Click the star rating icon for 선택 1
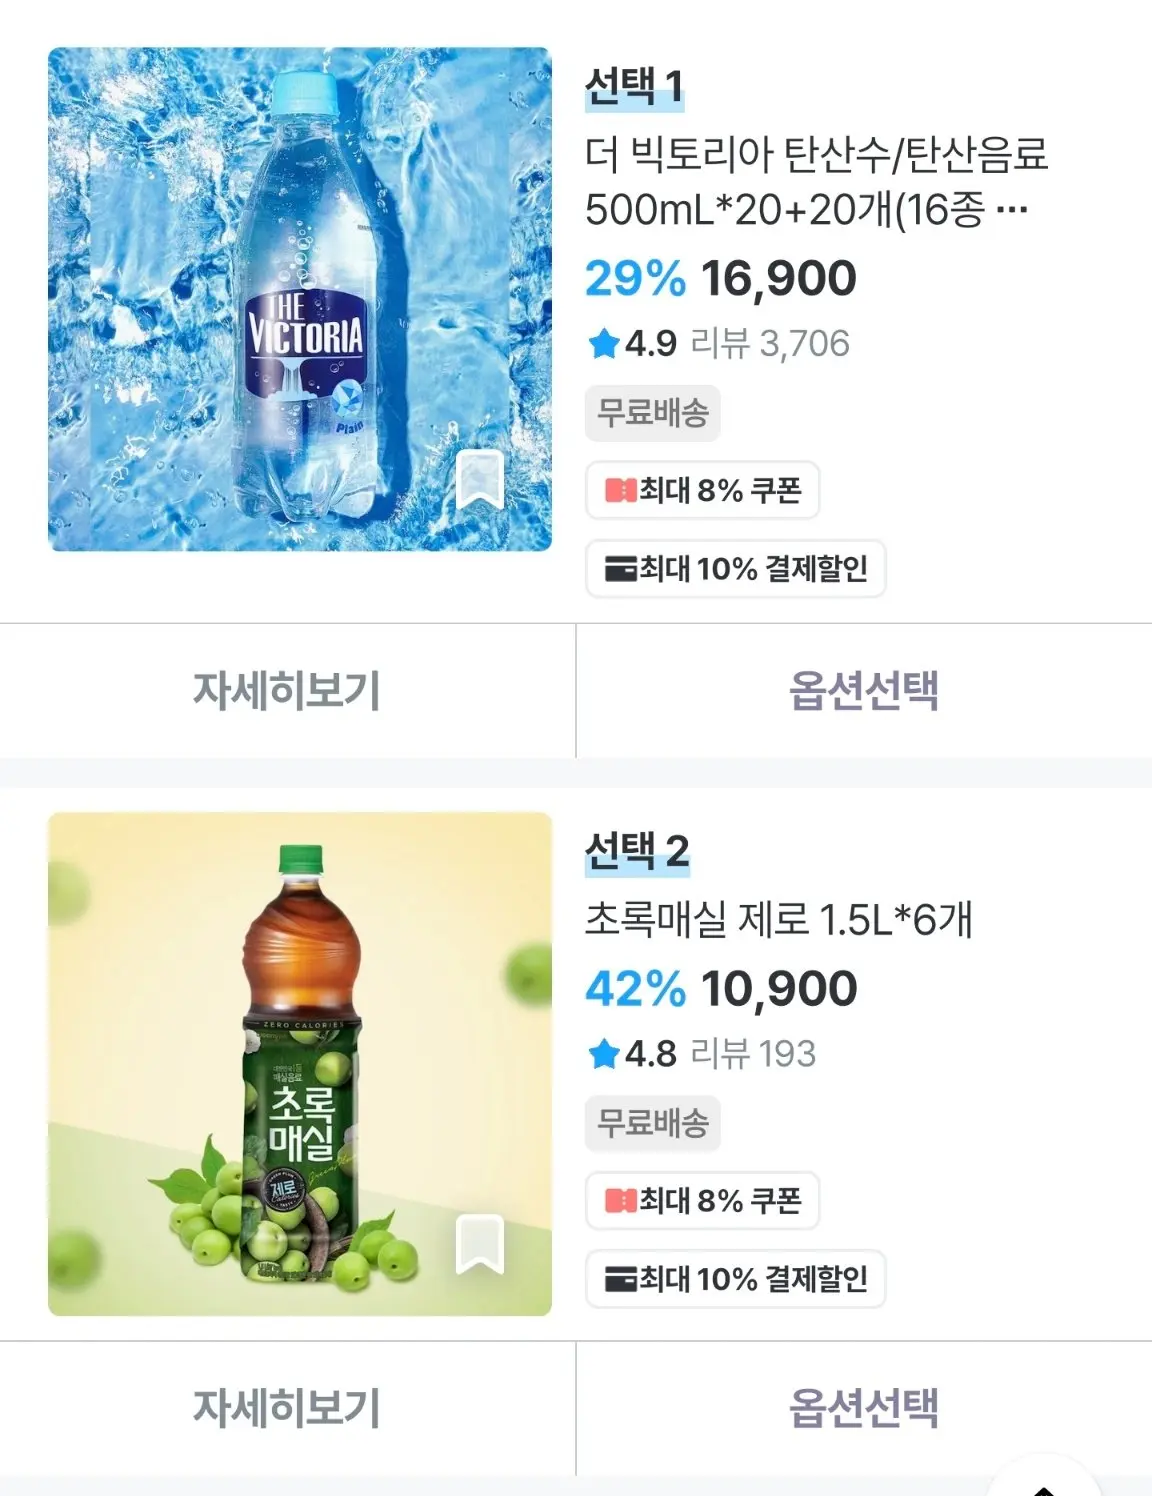This screenshot has width=1152, height=1496. [x=603, y=344]
